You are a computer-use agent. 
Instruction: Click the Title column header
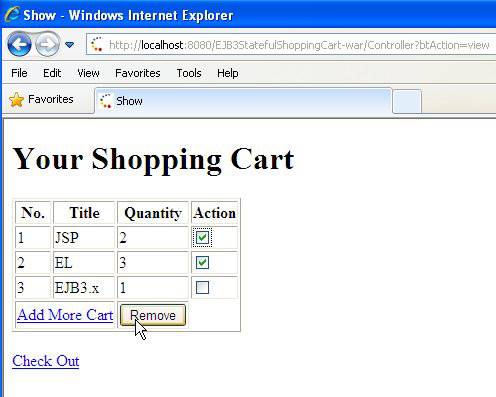tap(84, 213)
